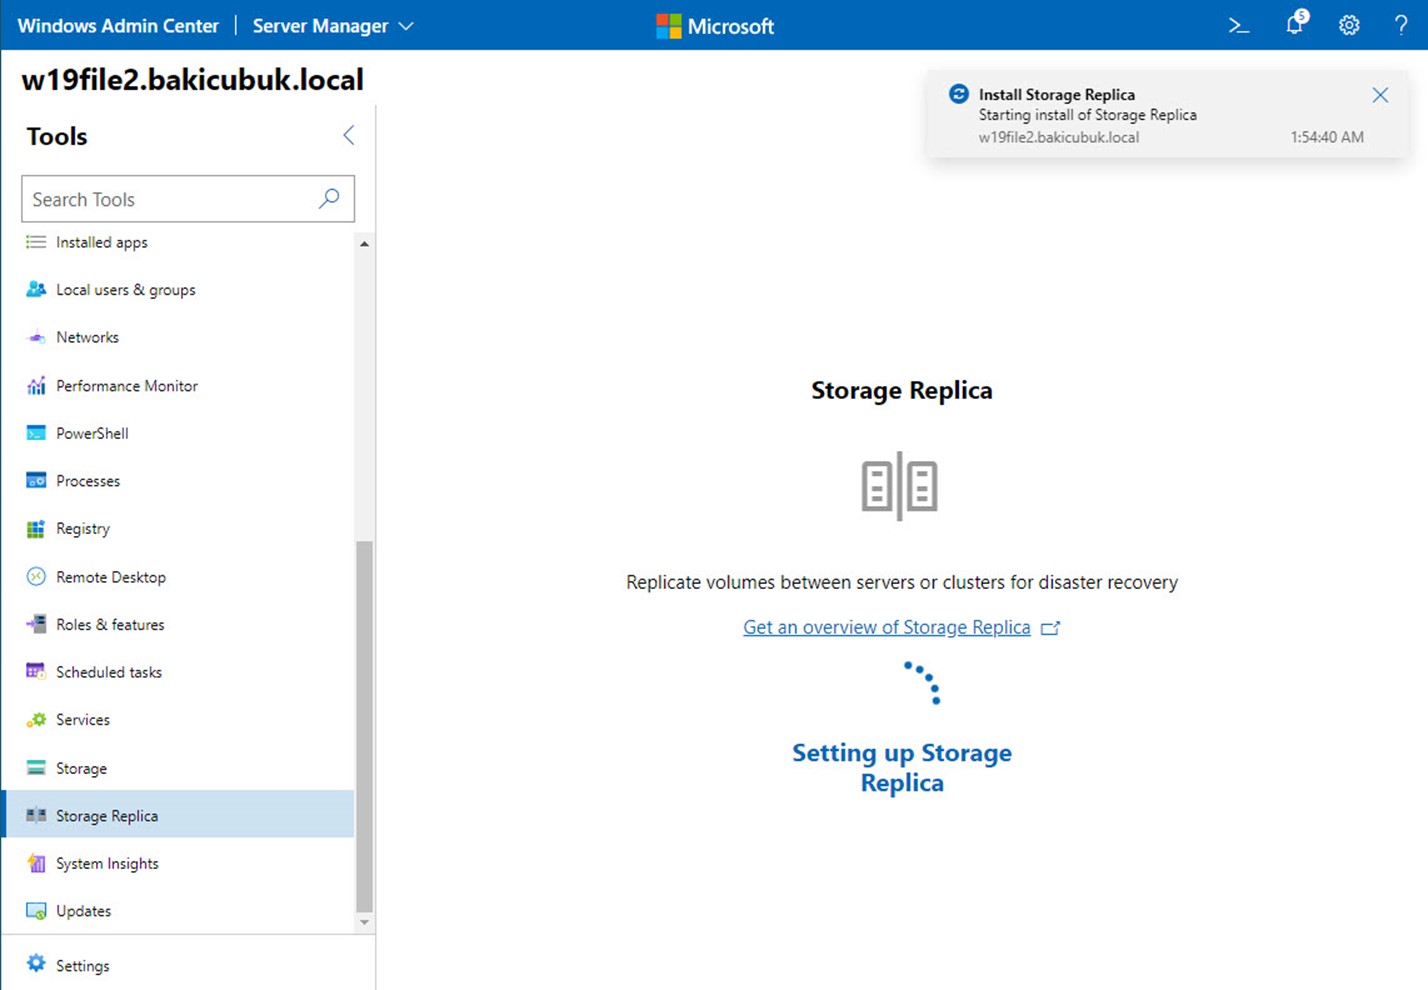Click the Local users & groups icon
Image resolution: width=1428 pixels, height=990 pixels.
(x=36, y=290)
